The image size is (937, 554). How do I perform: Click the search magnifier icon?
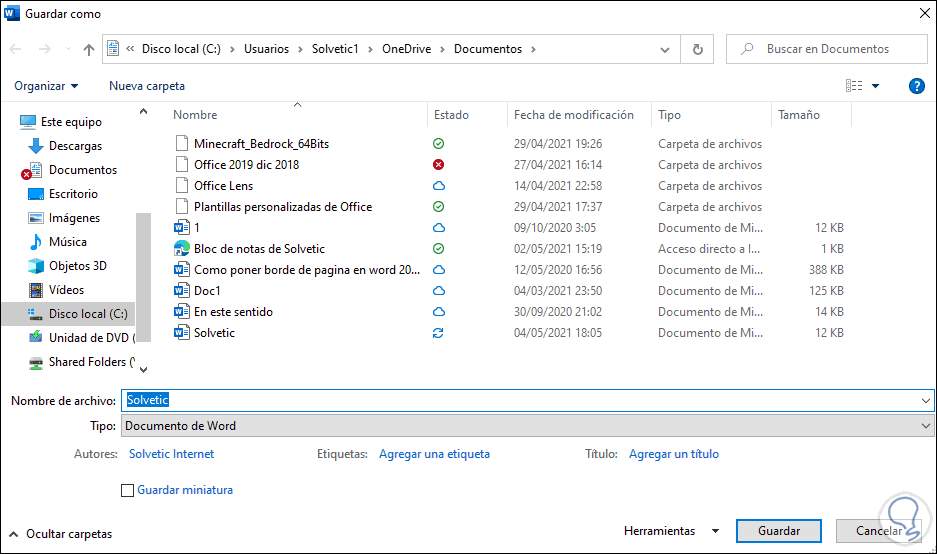[747, 49]
